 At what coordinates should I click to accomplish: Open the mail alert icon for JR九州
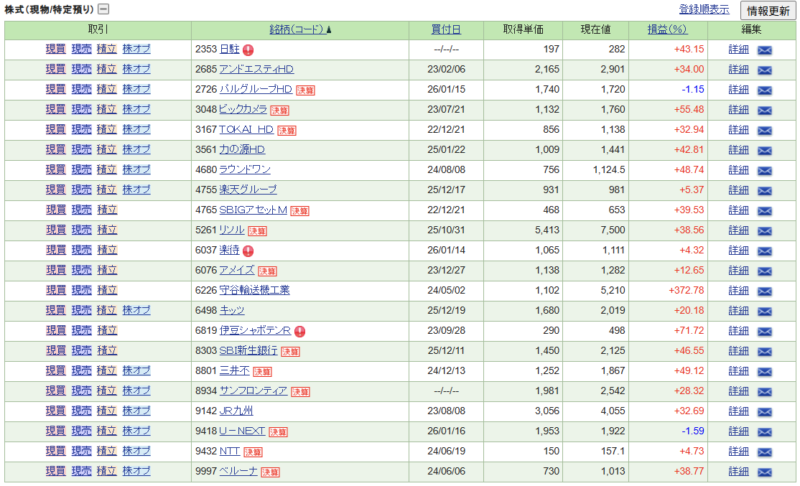pyautogui.click(x=765, y=411)
